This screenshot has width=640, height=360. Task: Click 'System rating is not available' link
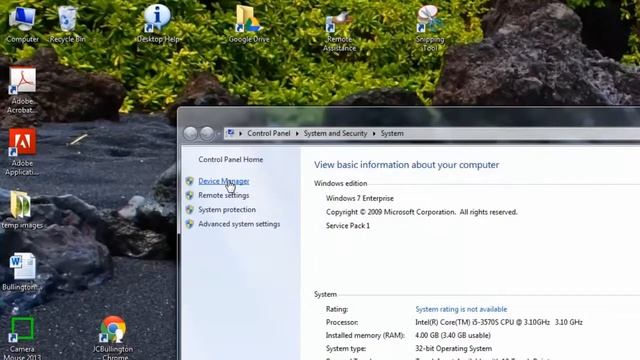(x=461, y=309)
